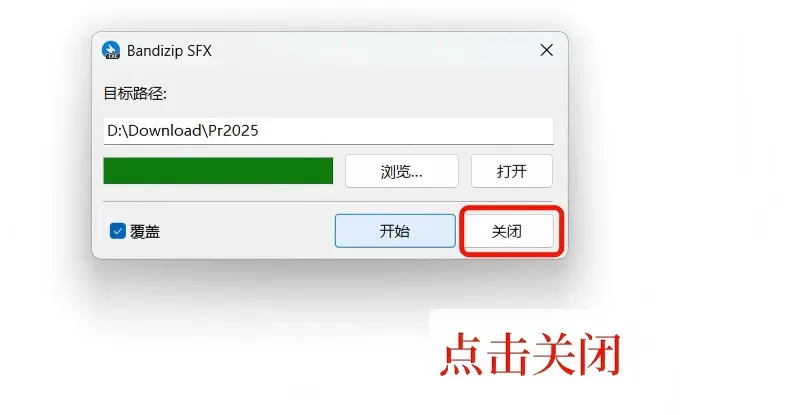Click the green extraction progress bar

point(218,170)
